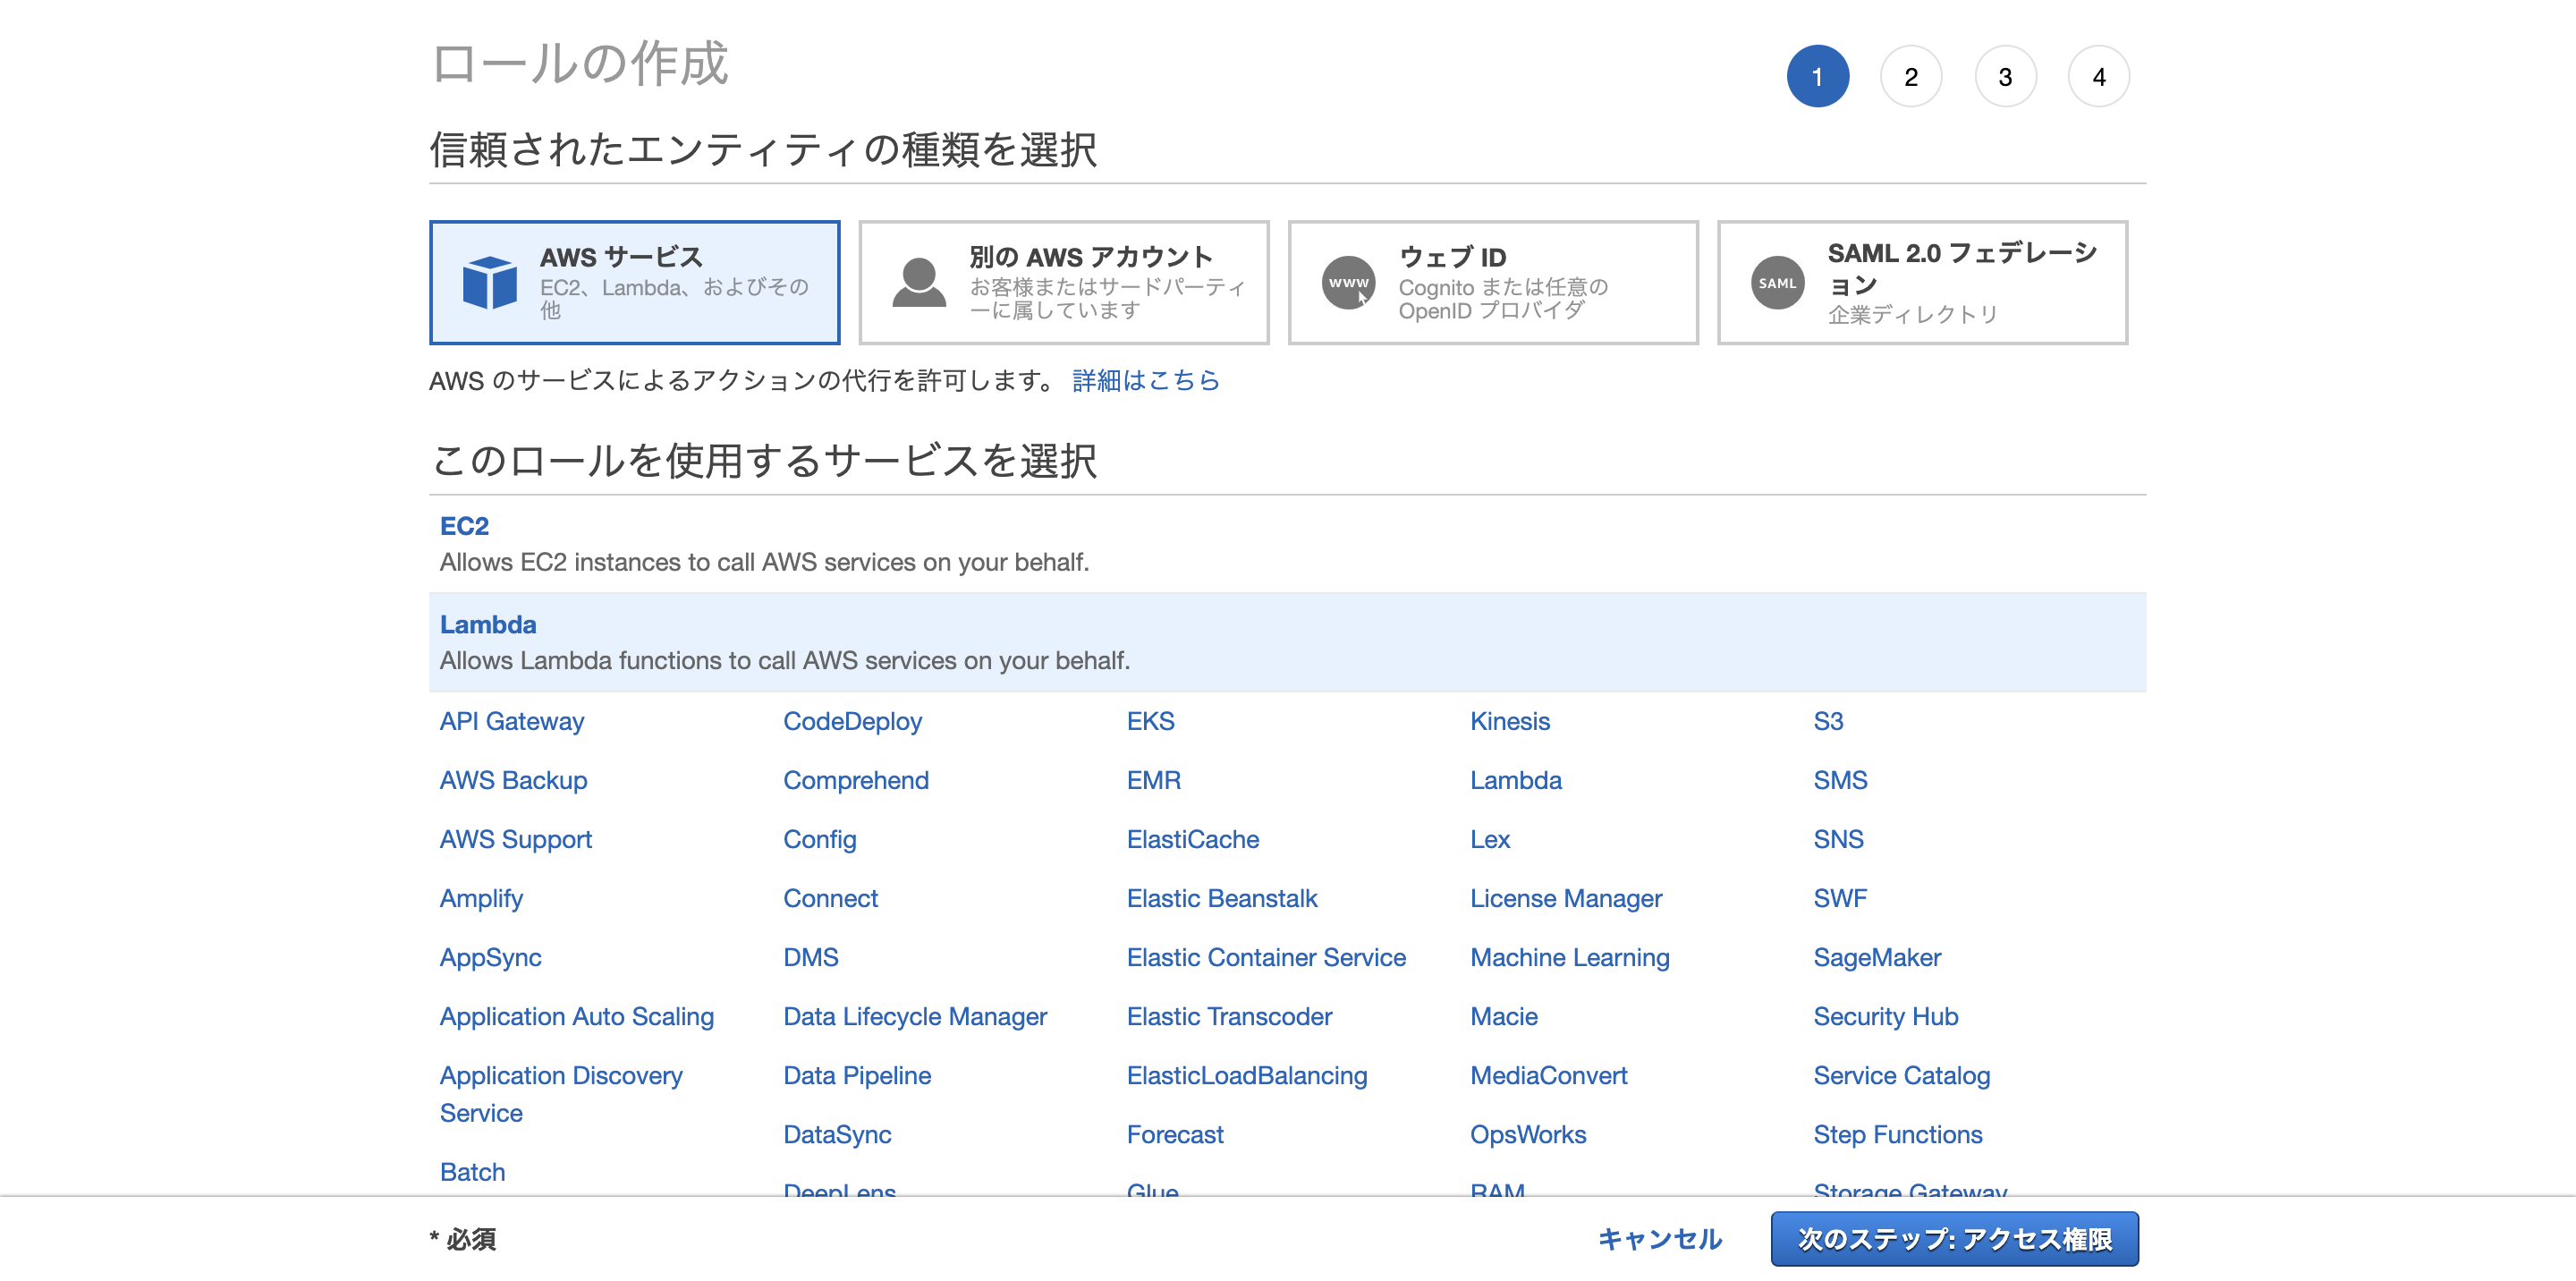
Task: Choose Security Hub service
Action: (1886, 1017)
